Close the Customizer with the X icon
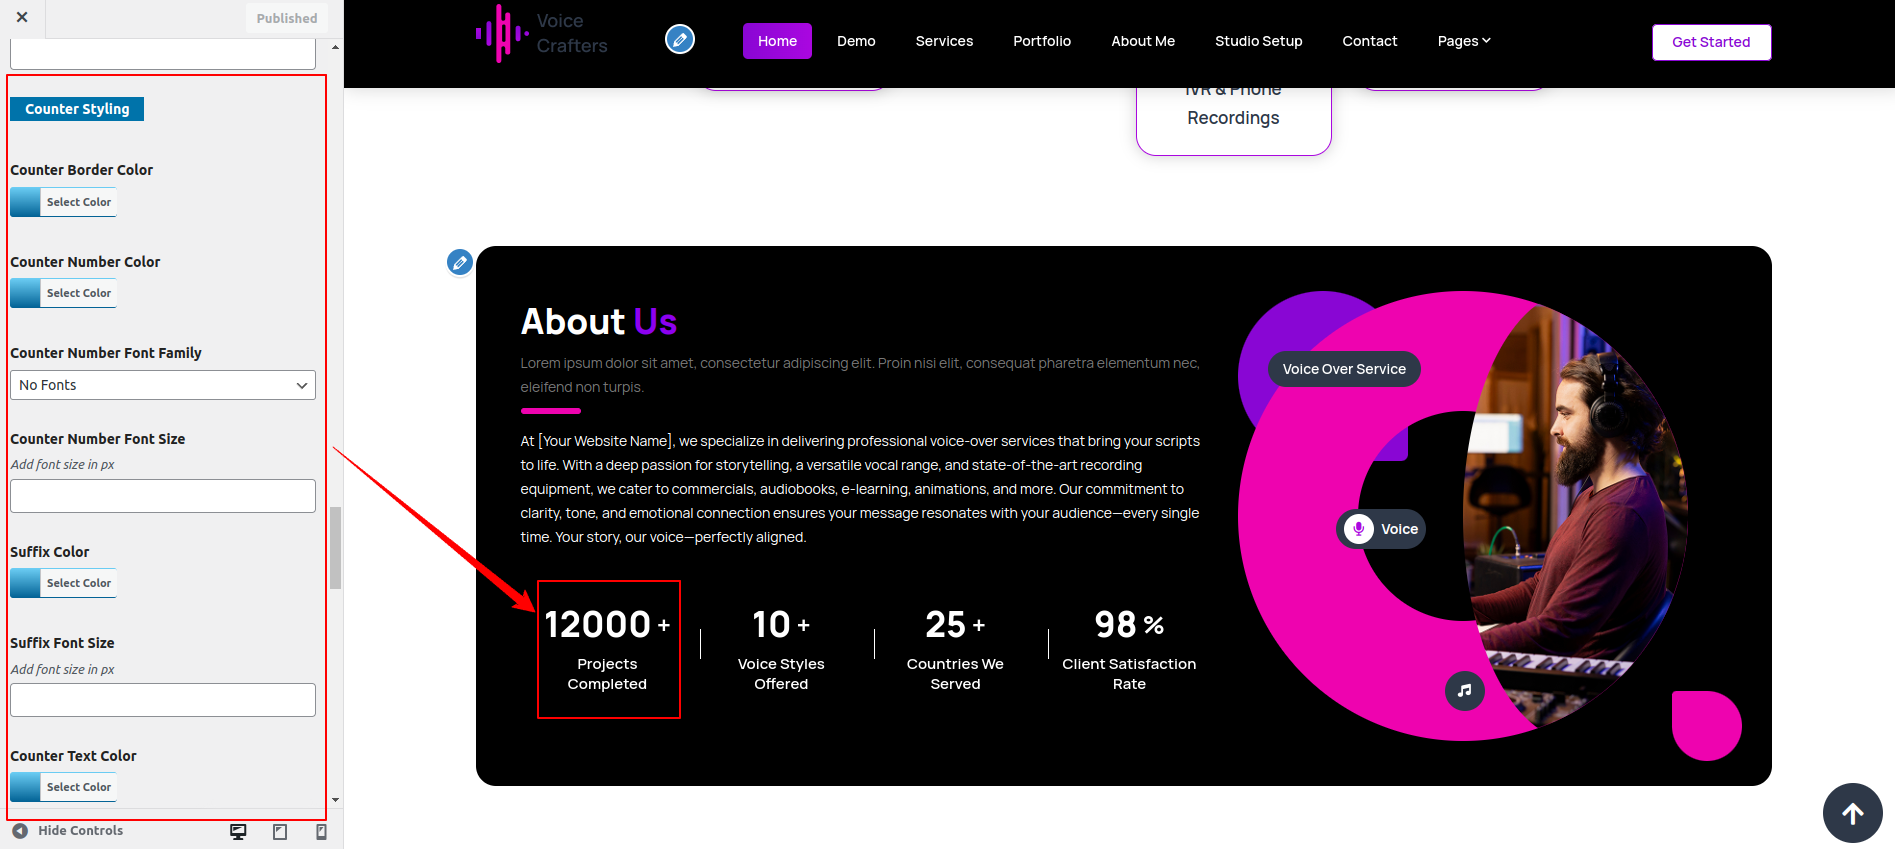This screenshot has height=849, width=1895. [x=22, y=17]
